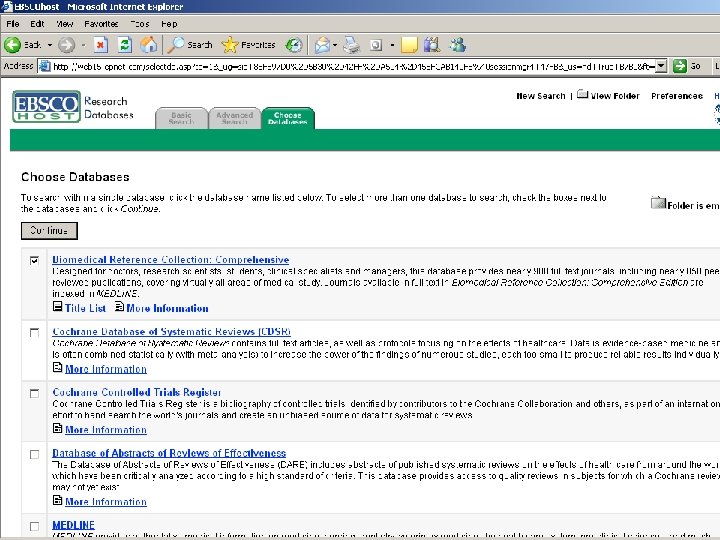The width and height of the screenshot is (720, 540).
Task: Expand dropdown arrow beside edit icon
Action: [392, 45]
